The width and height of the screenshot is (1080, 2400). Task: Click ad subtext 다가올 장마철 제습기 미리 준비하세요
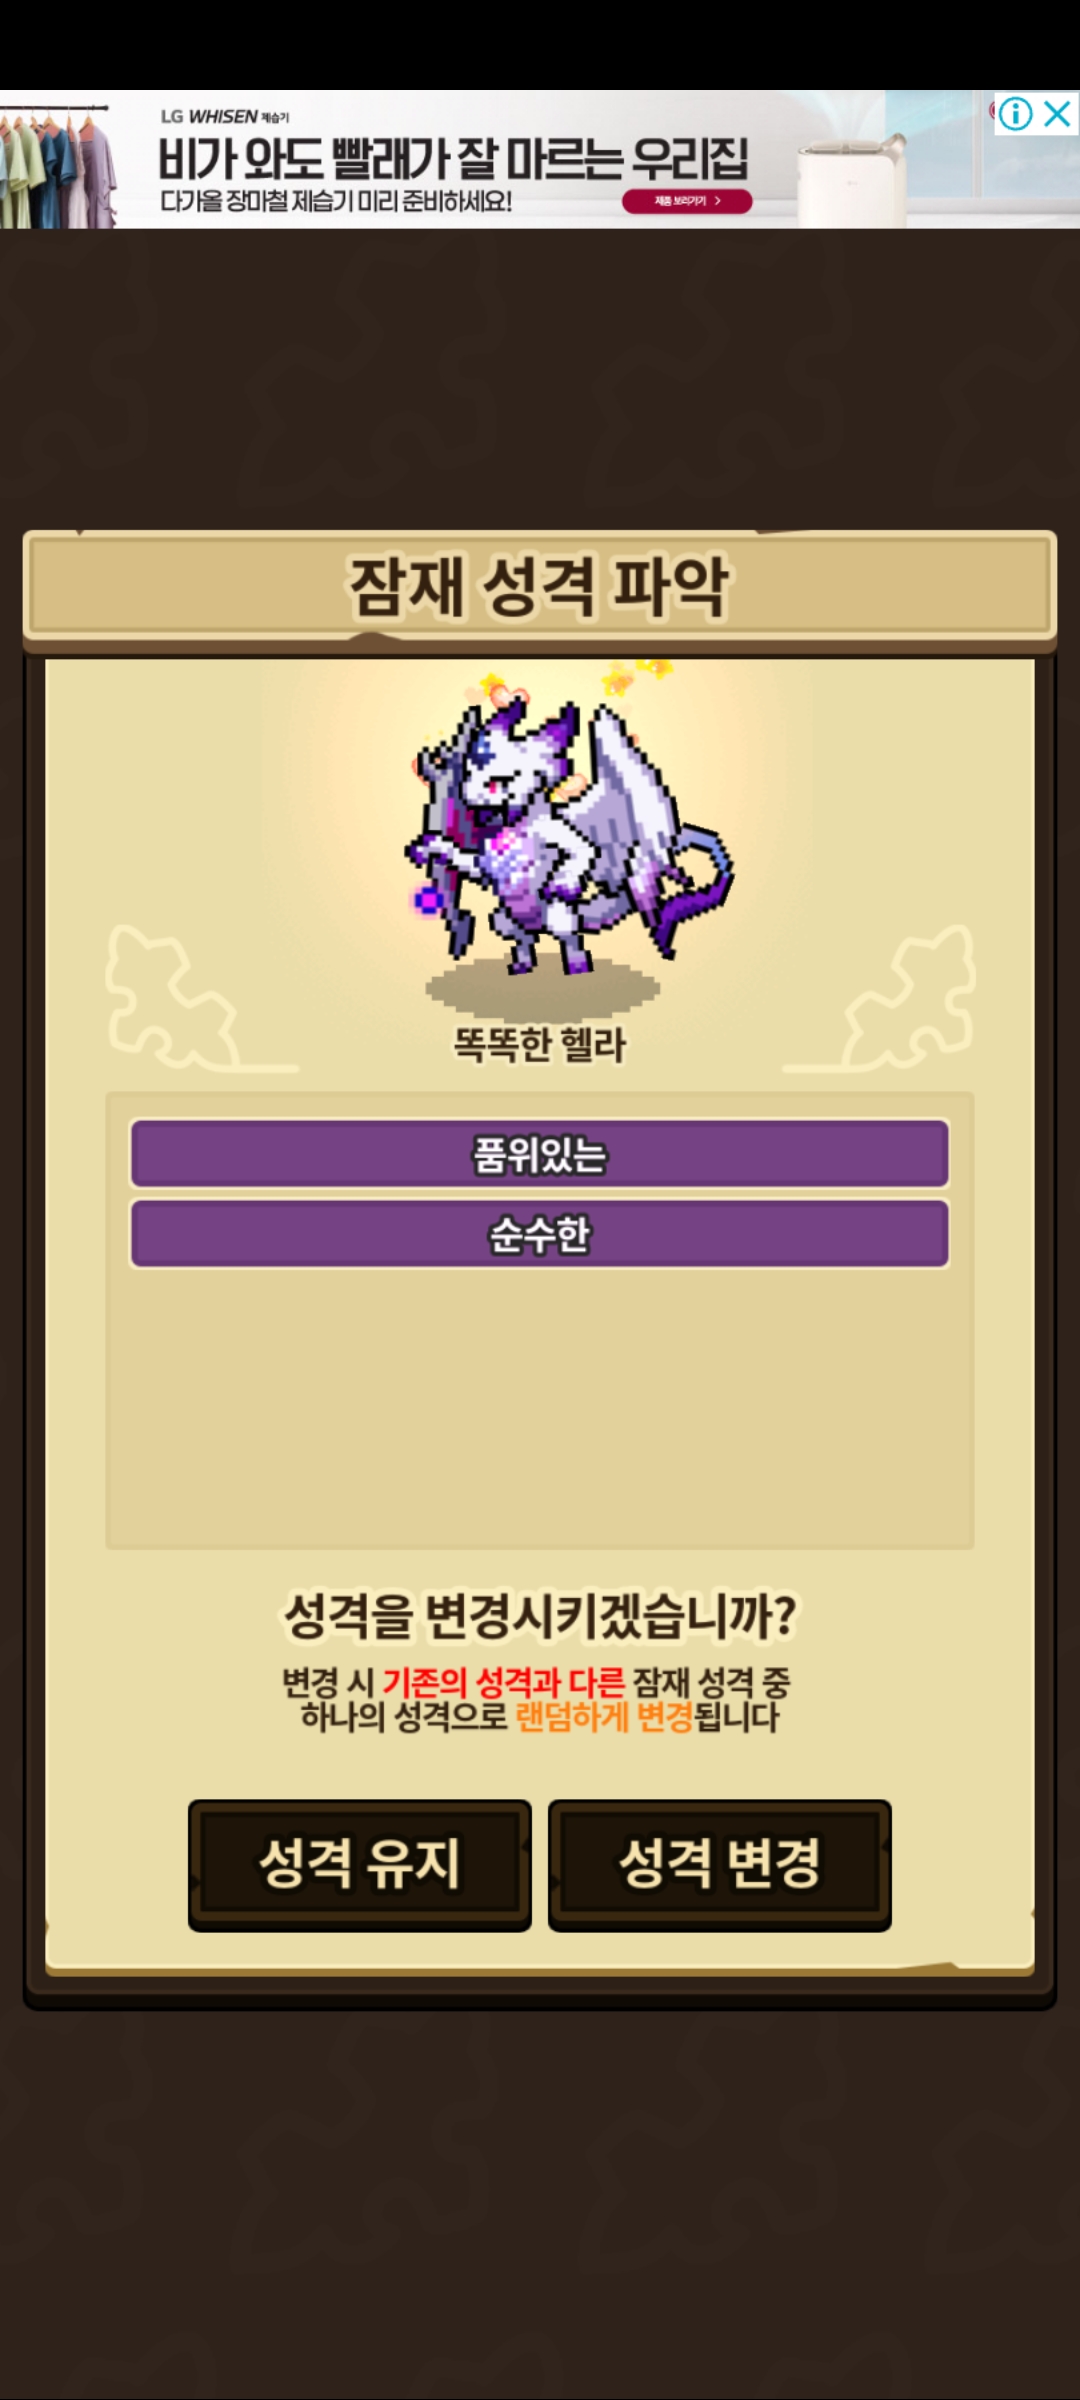coord(336,201)
